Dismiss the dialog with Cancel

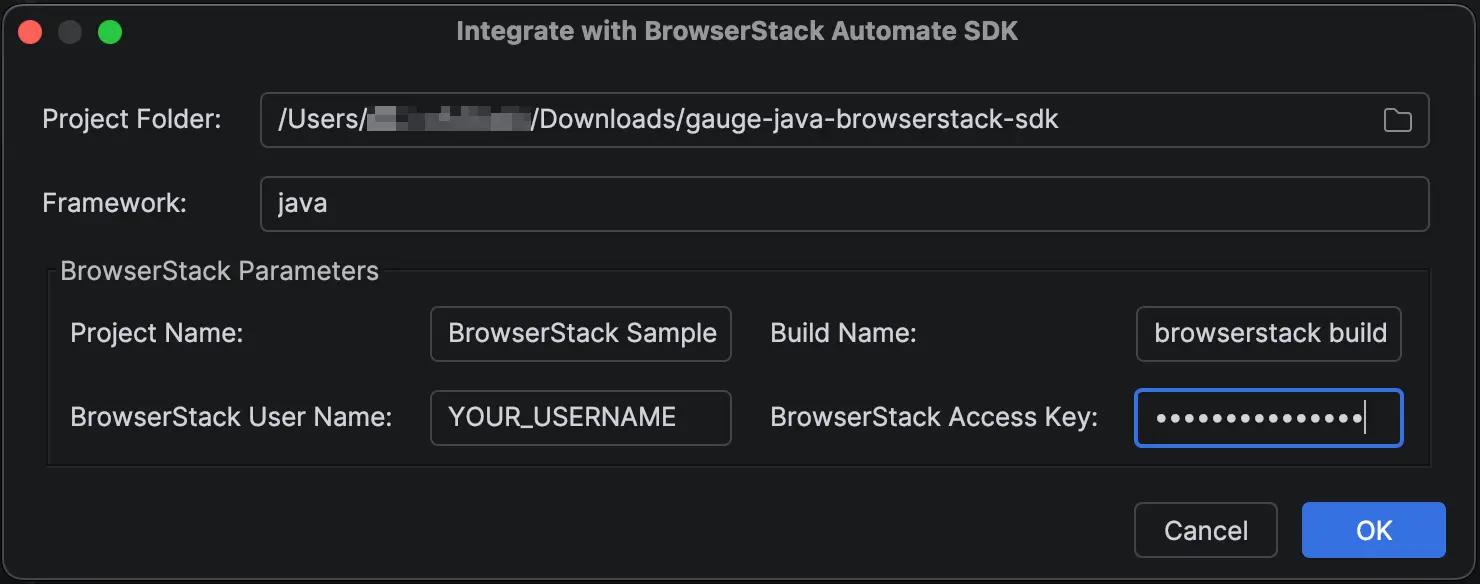(x=1206, y=530)
